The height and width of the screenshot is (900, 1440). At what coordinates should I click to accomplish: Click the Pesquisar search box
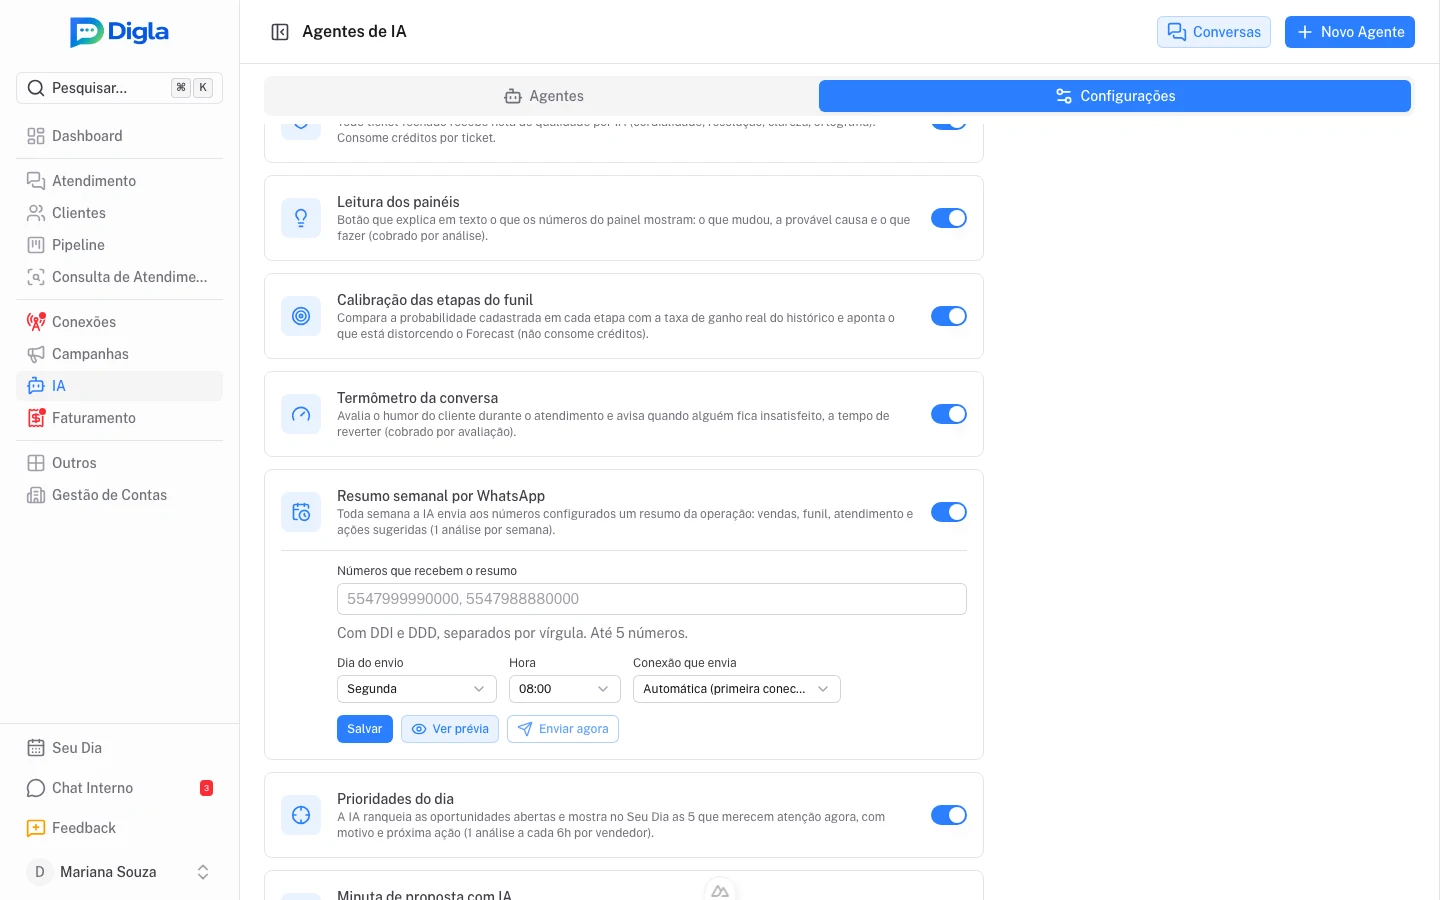[119, 88]
